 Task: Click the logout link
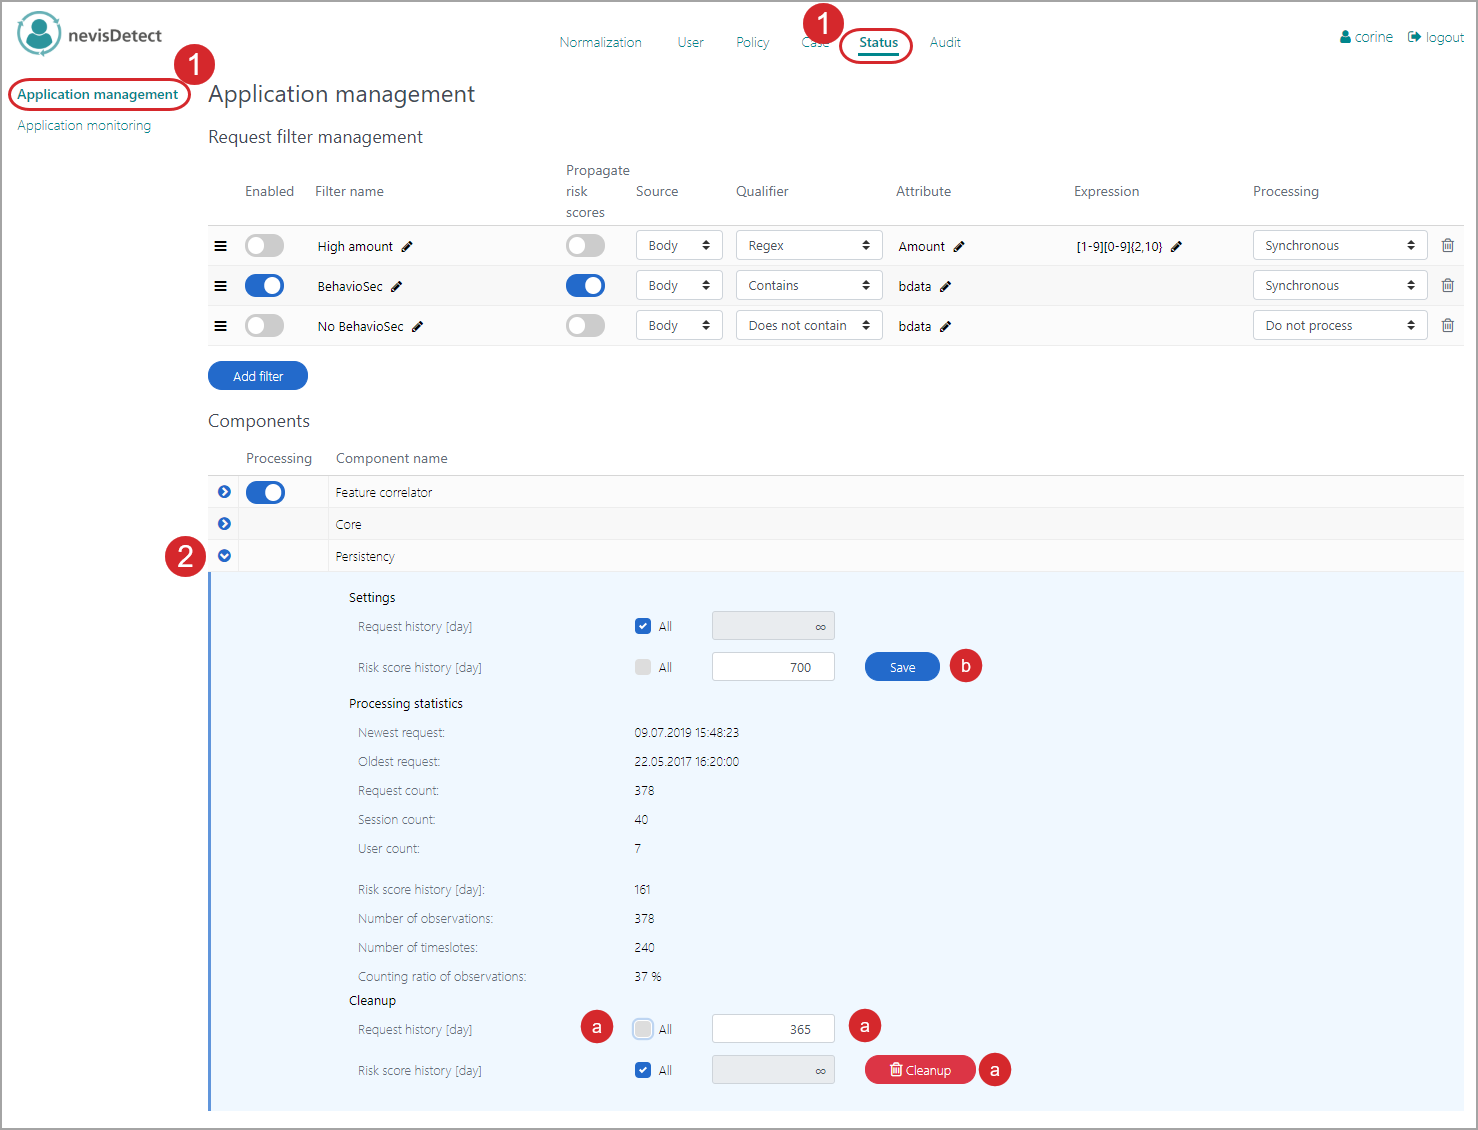(1436, 37)
